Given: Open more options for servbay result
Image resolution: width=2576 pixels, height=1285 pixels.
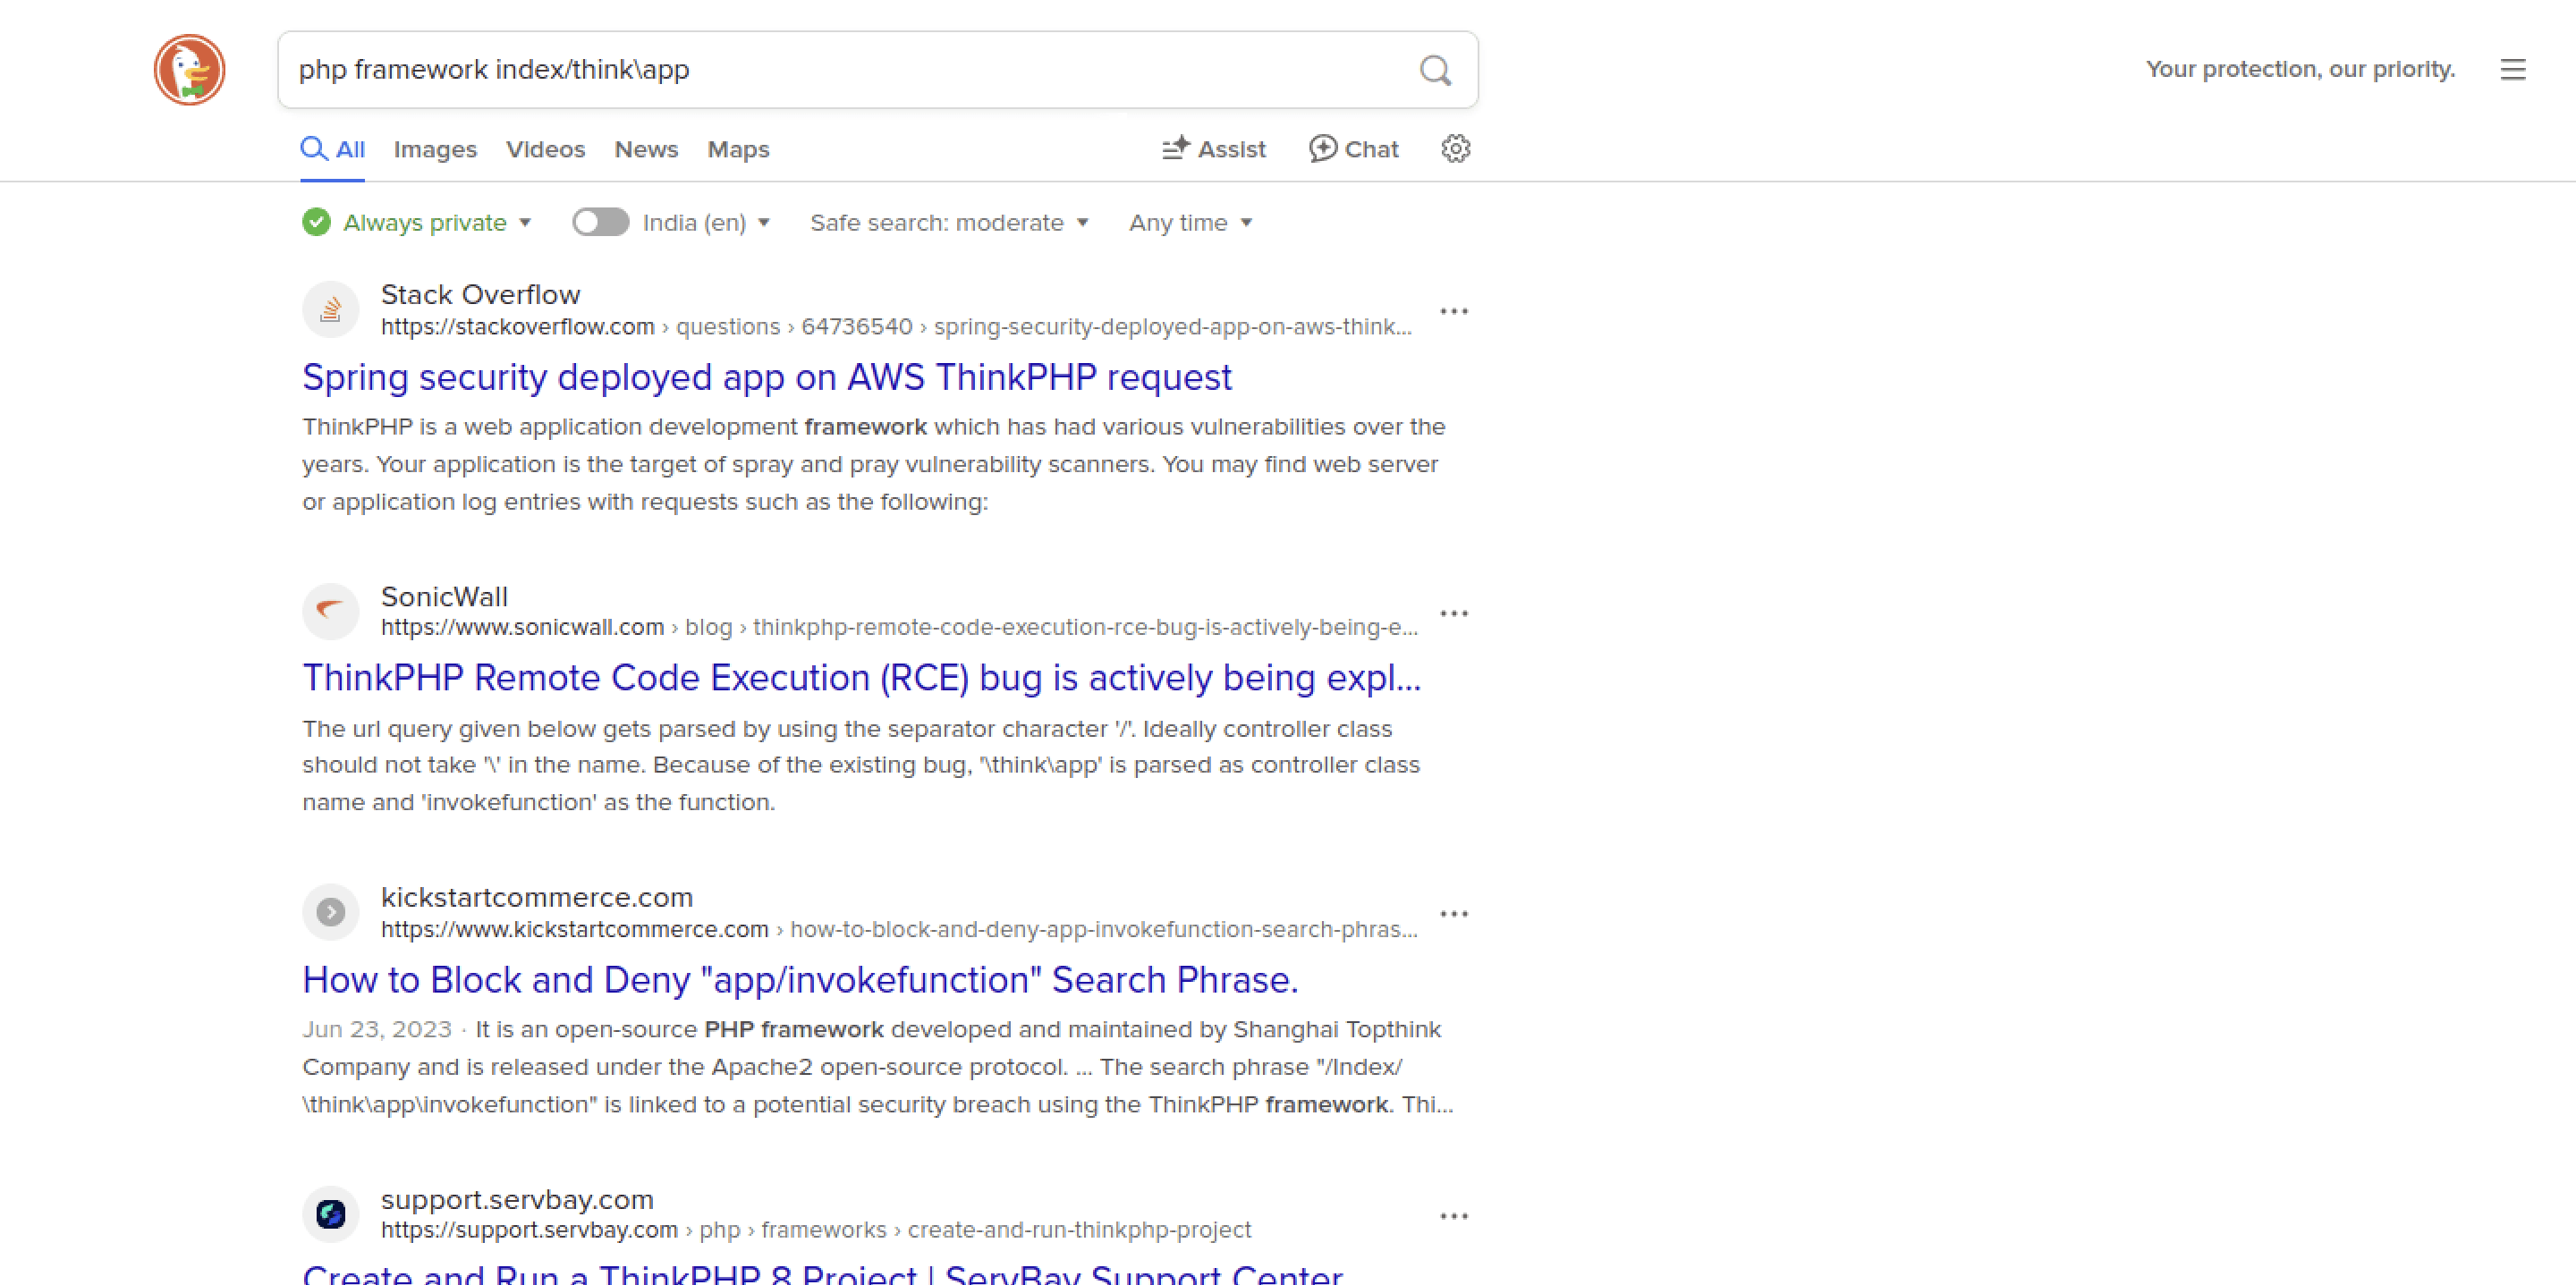Looking at the screenshot, I should pos(1454,1216).
